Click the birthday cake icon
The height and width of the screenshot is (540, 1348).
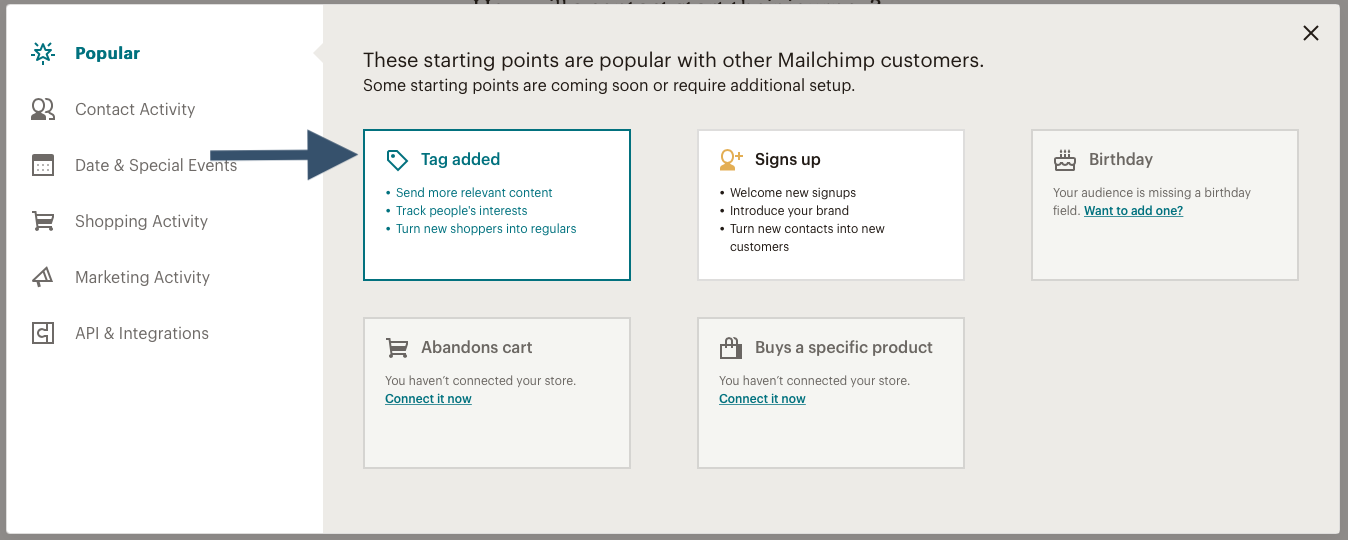click(1065, 160)
